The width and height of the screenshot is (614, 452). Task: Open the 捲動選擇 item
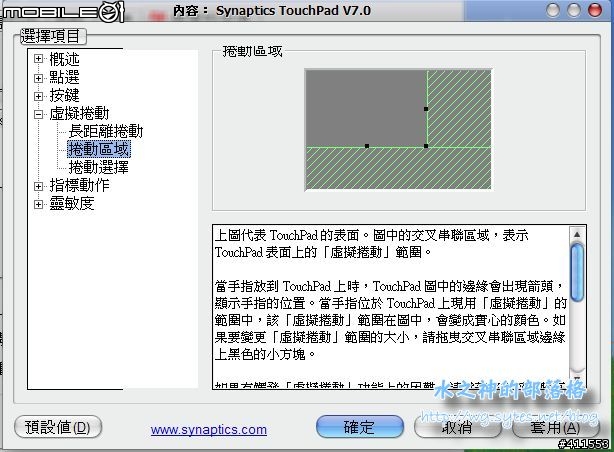(99, 167)
